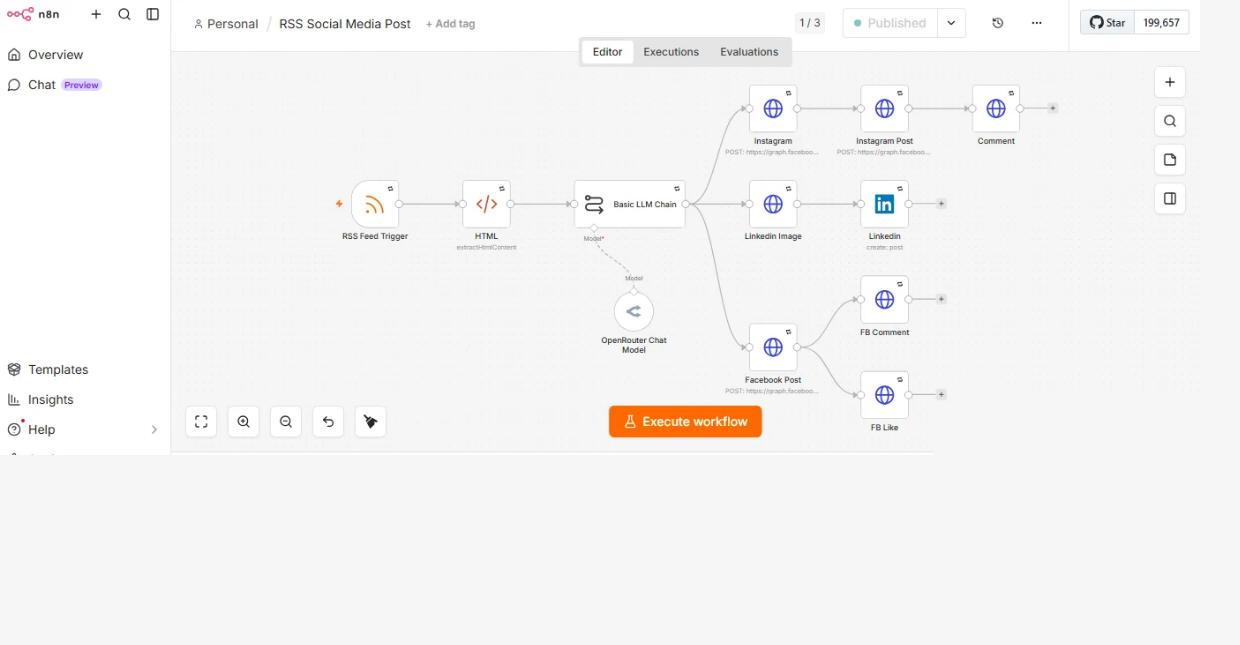Switch to the Evaluations tab
Viewport: 1240px width, 645px height.
pos(749,52)
